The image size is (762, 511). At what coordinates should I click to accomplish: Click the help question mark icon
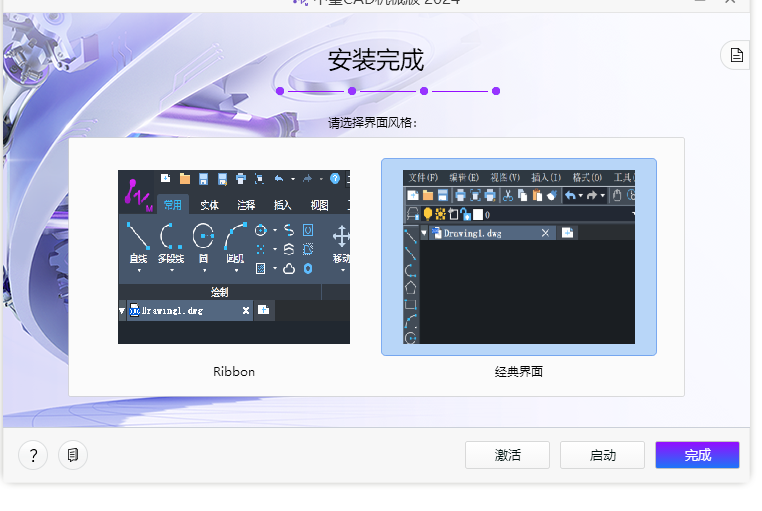click(x=33, y=456)
